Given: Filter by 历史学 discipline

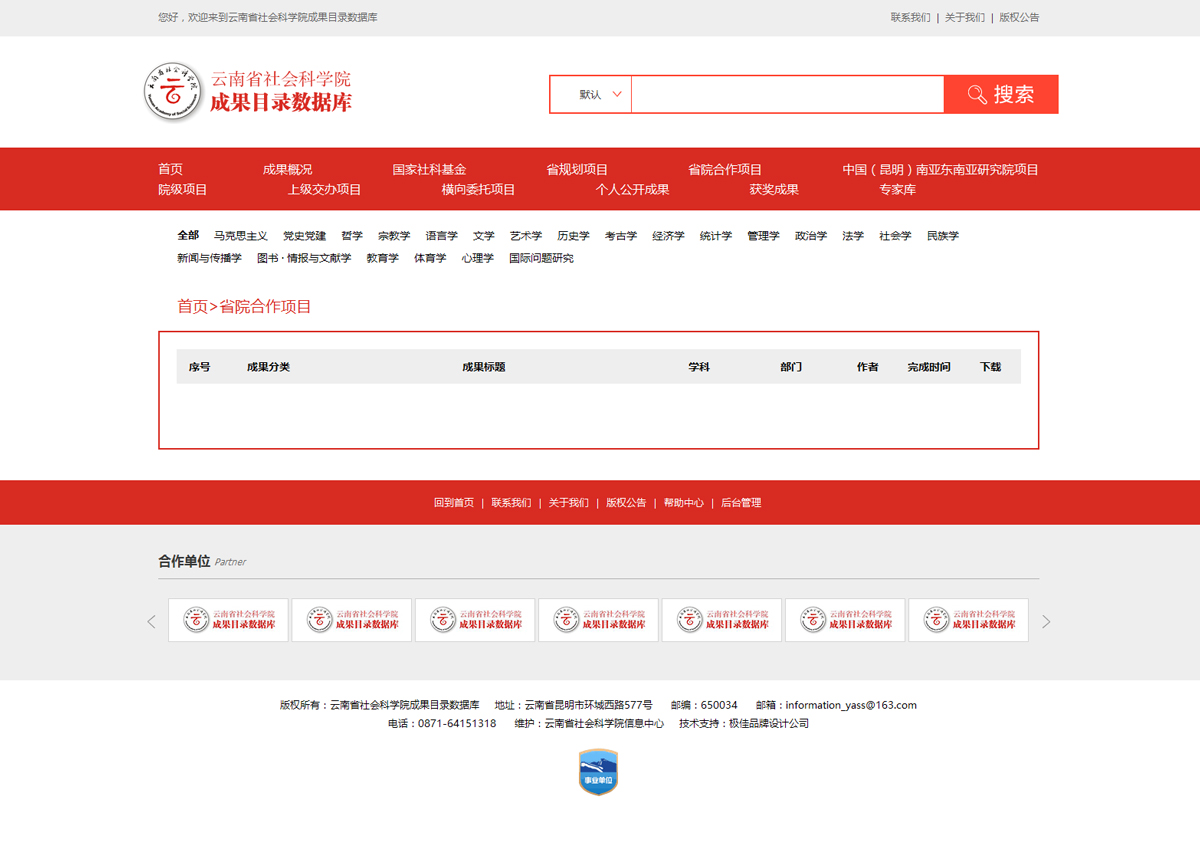Looking at the screenshot, I should point(573,236).
